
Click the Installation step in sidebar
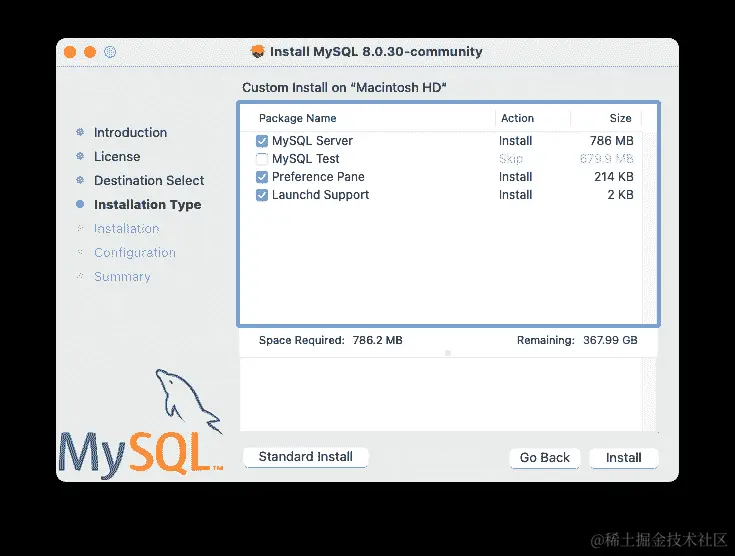coord(127,229)
